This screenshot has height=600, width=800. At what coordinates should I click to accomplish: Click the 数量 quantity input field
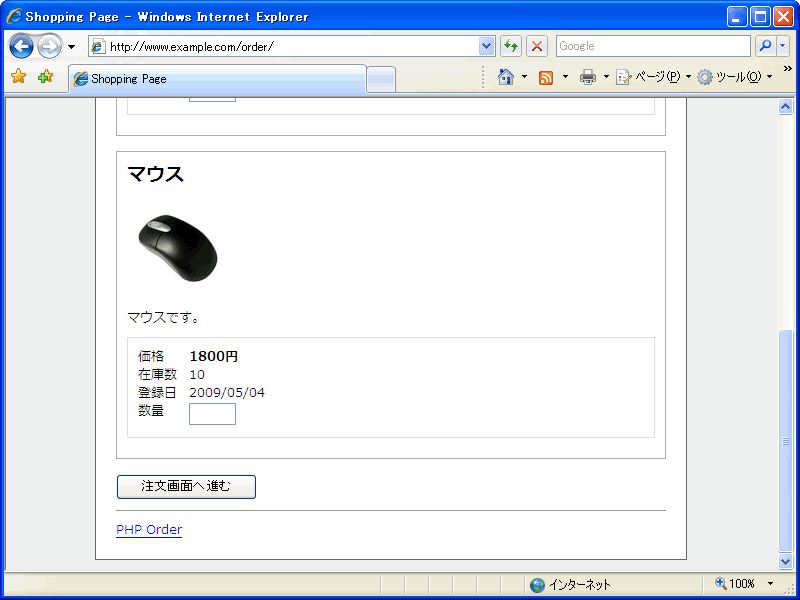point(212,414)
